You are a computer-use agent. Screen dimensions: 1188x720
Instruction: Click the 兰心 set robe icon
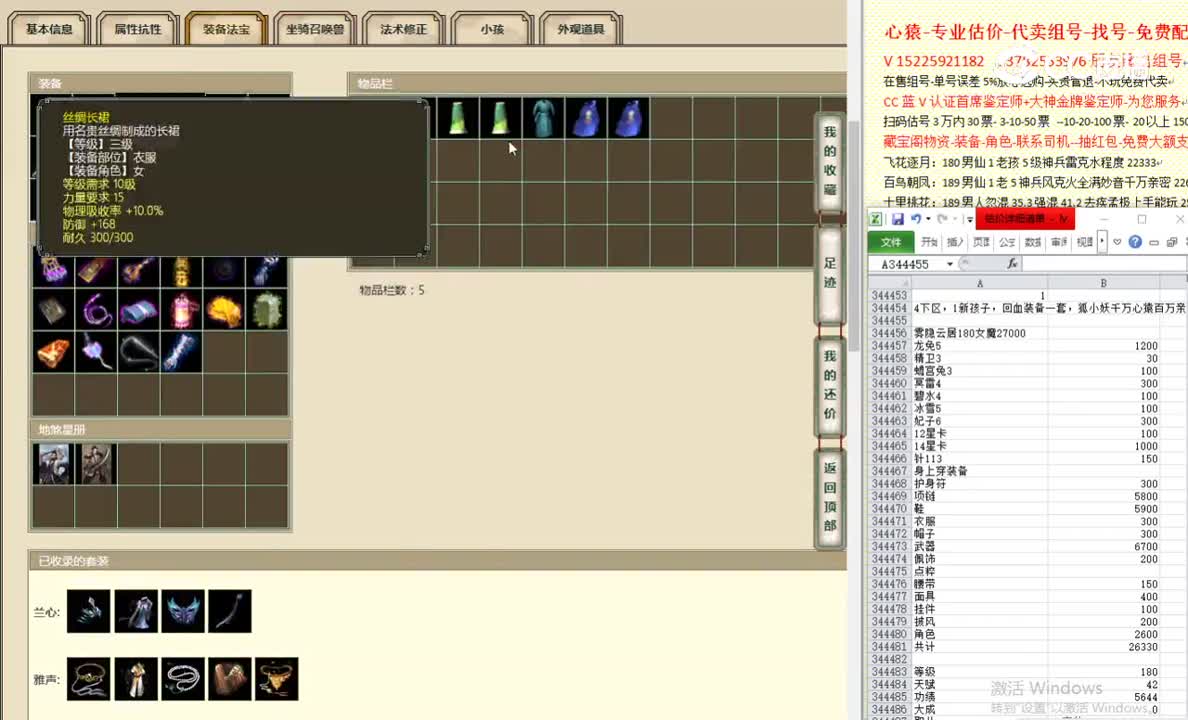[x=136, y=611]
